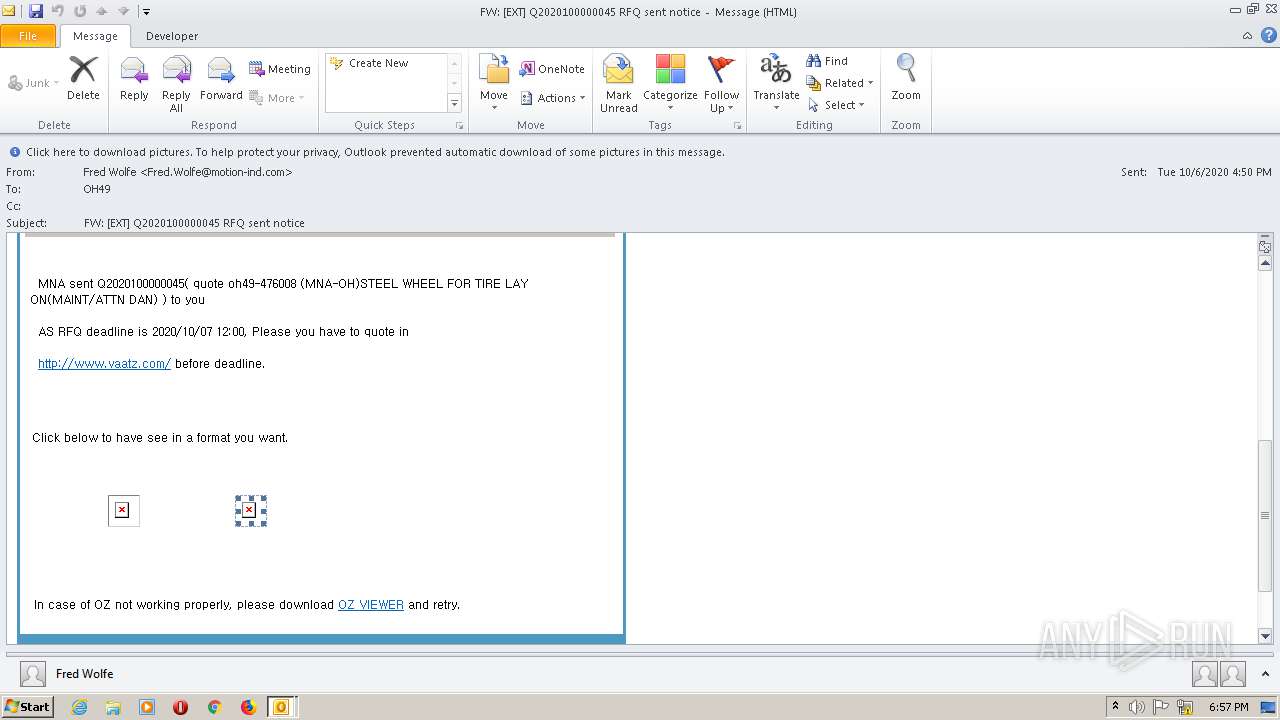
Task: Minimize the ribbon with arrow
Action: pyautogui.click(x=1247, y=35)
